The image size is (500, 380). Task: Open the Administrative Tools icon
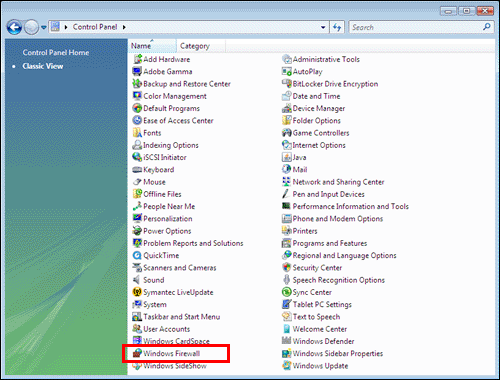[x=287, y=59]
